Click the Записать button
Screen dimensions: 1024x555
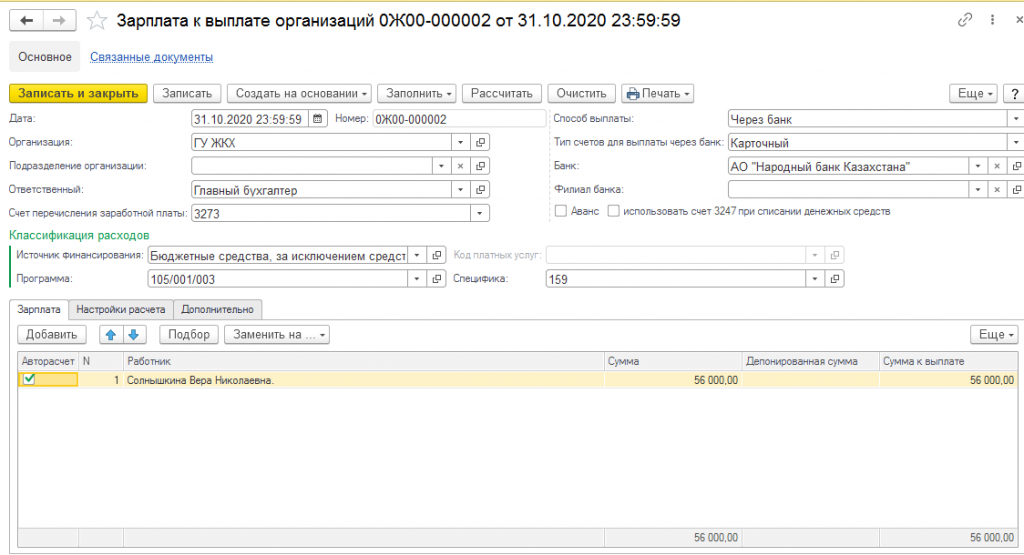tap(187, 93)
